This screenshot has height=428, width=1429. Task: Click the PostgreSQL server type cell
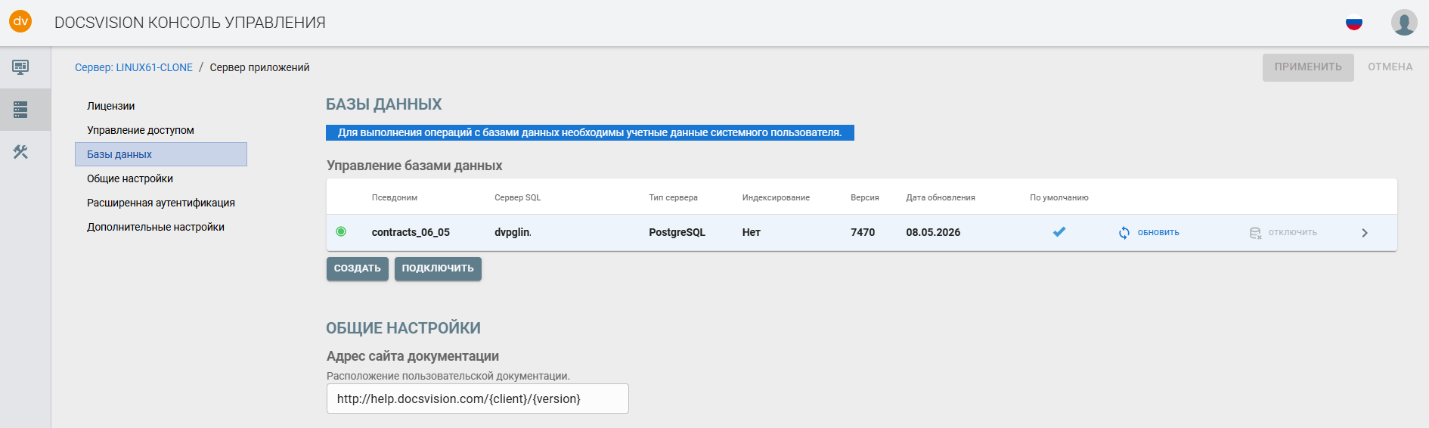click(x=677, y=232)
